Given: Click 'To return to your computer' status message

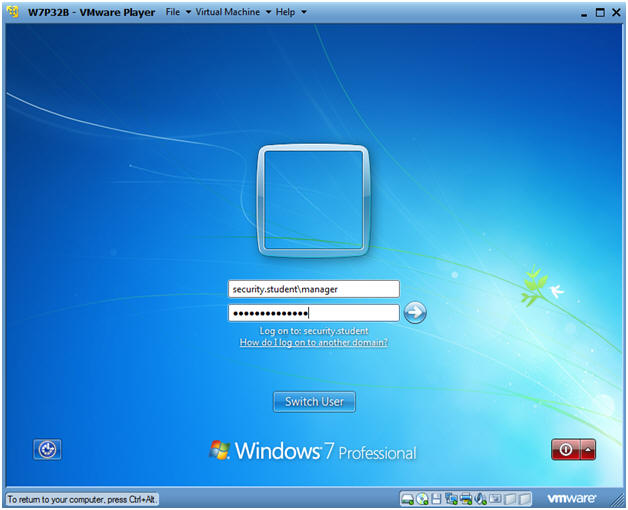Looking at the screenshot, I should pos(81,499).
